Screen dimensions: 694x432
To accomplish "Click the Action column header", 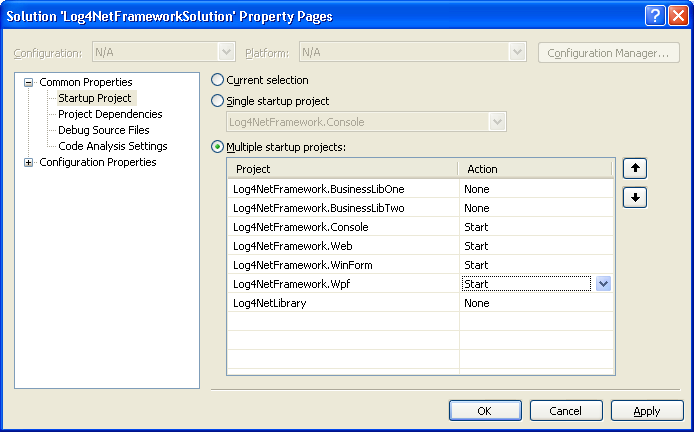I will pyautogui.click(x=535, y=169).
